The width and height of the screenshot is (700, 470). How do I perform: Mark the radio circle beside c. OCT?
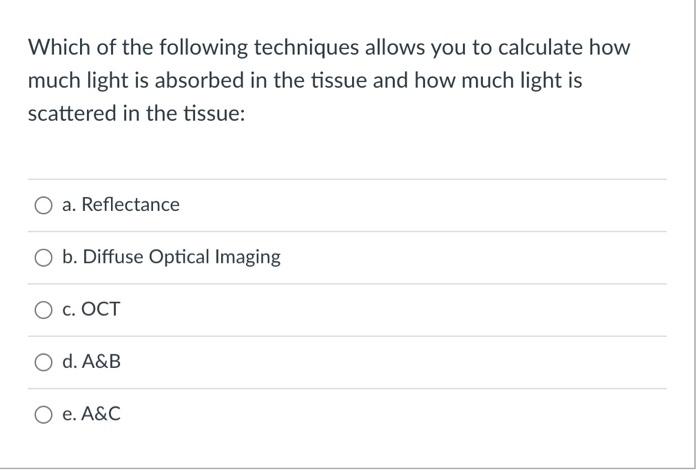pos(44,310)
